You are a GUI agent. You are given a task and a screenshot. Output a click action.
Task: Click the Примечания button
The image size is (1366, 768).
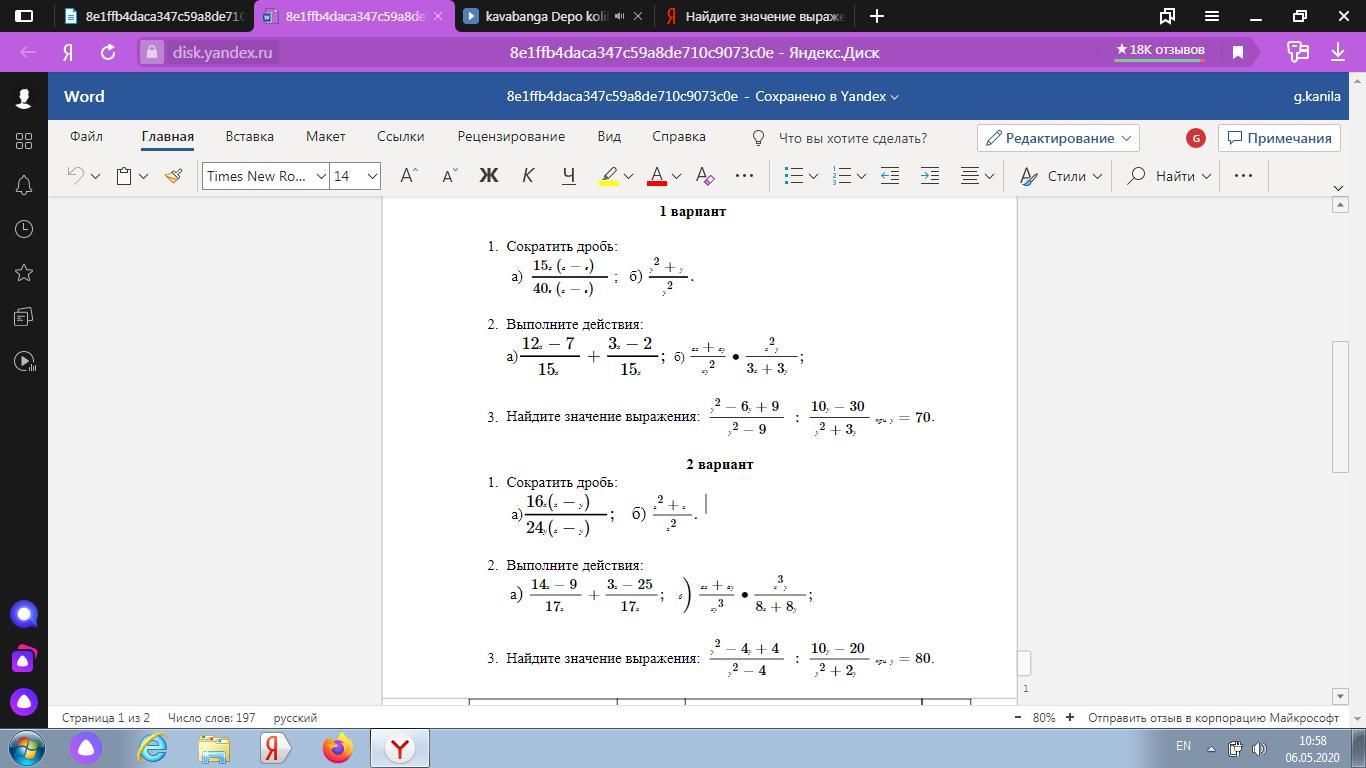pos(1279,138)
